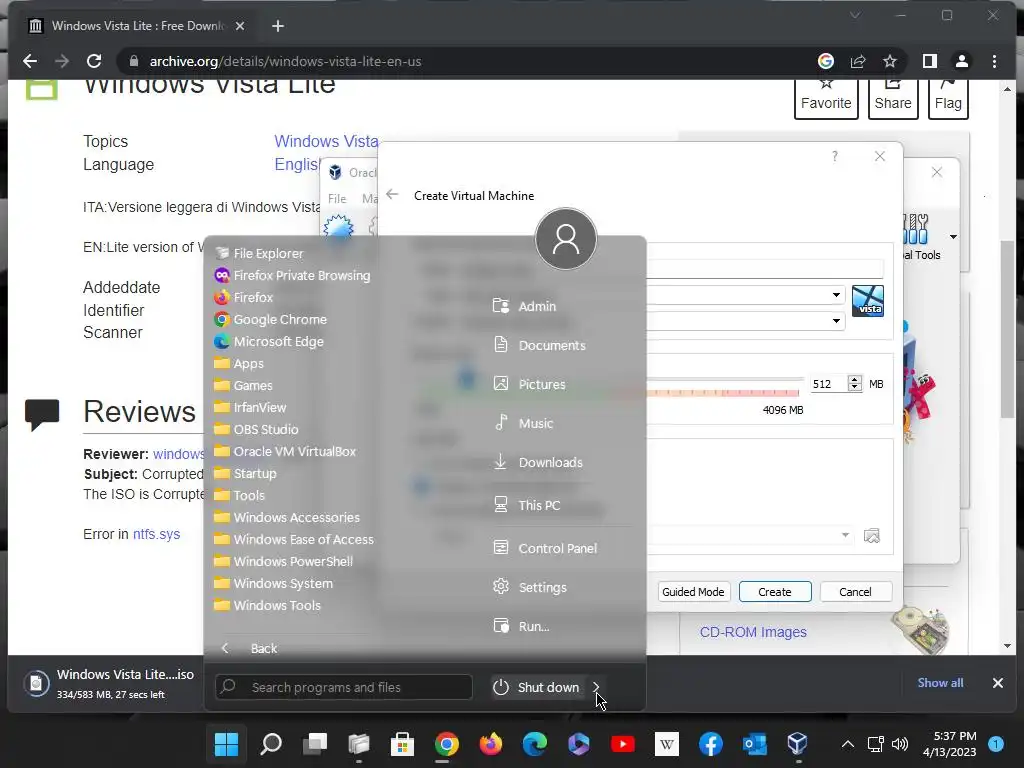Expand the Shut down options arrow
This screenshot has height=768, width=1024.
click(x=596, y=687)
